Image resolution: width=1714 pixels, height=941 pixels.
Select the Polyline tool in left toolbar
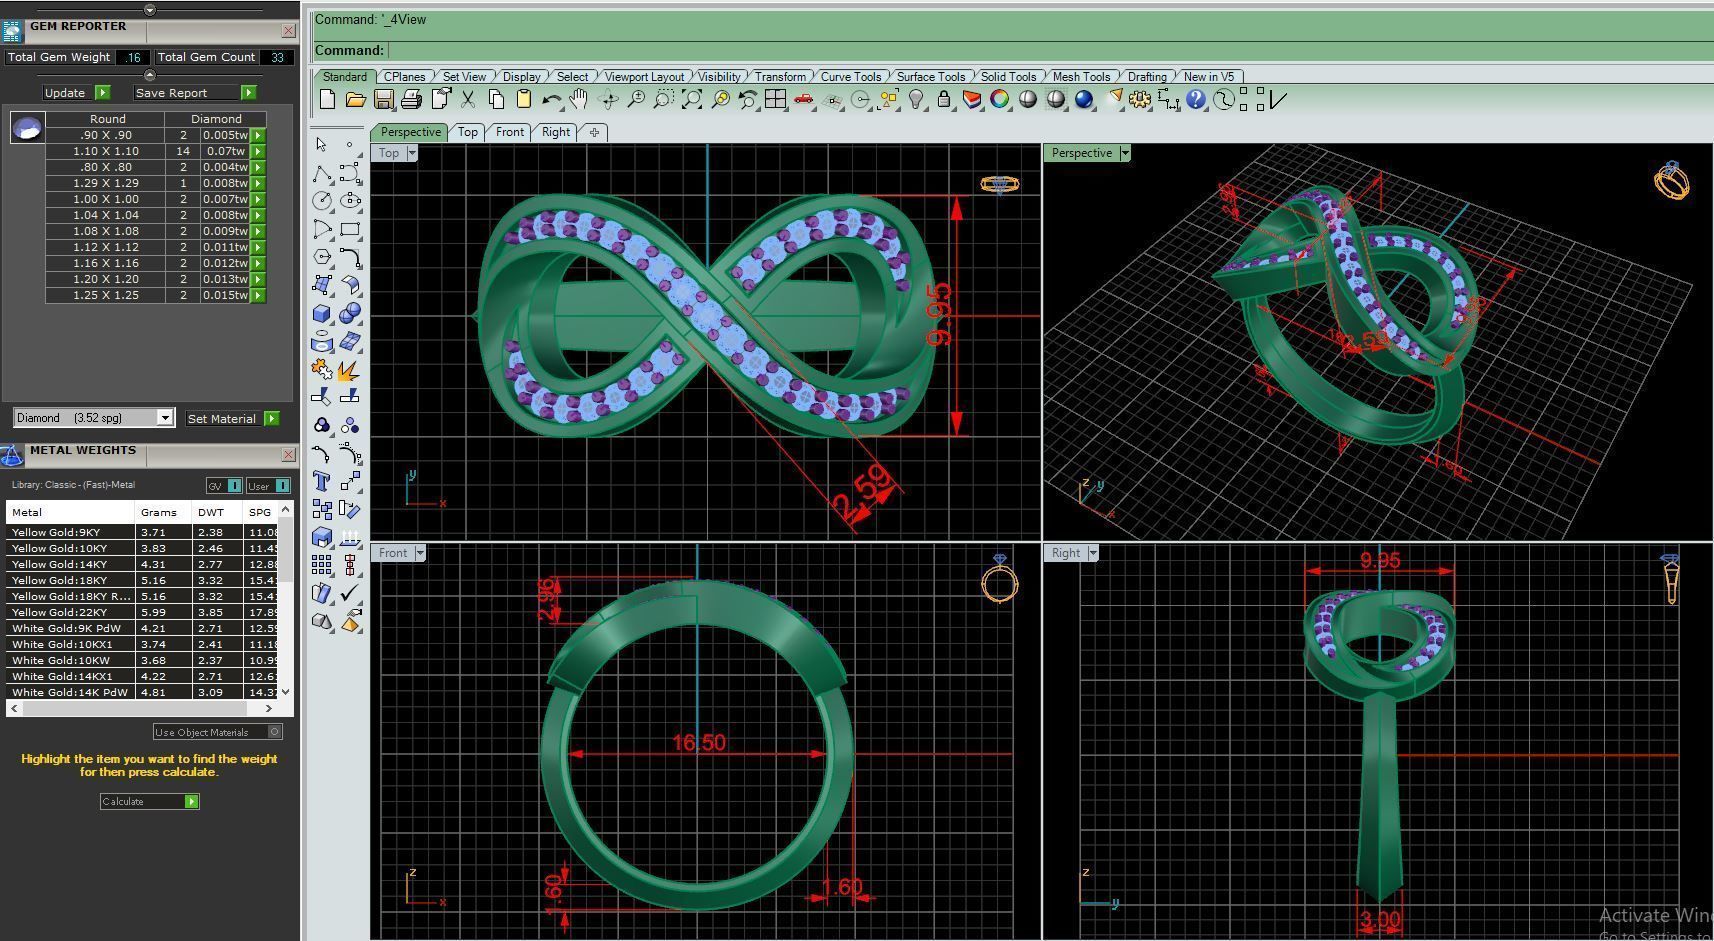tap(322, 173)
